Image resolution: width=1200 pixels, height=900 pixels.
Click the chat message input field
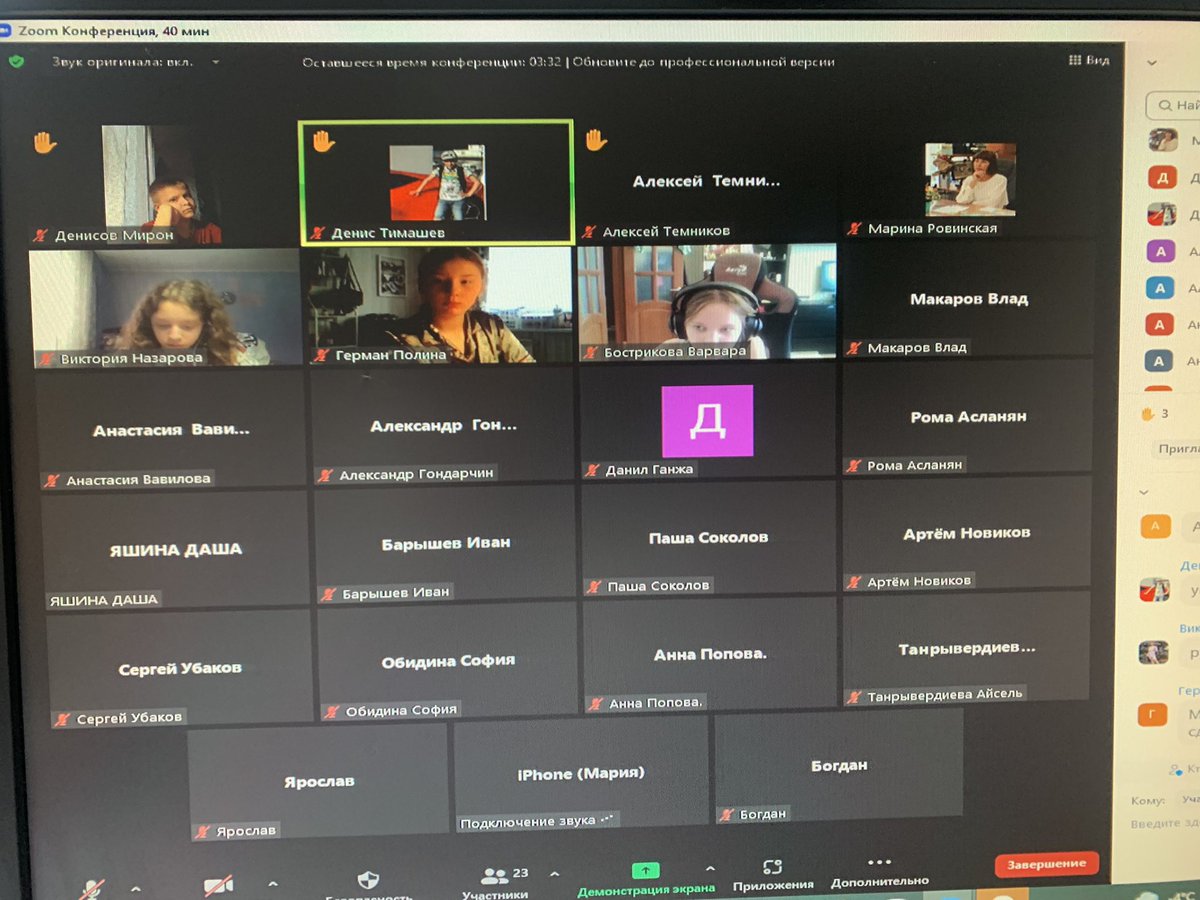pos(1164,823)
